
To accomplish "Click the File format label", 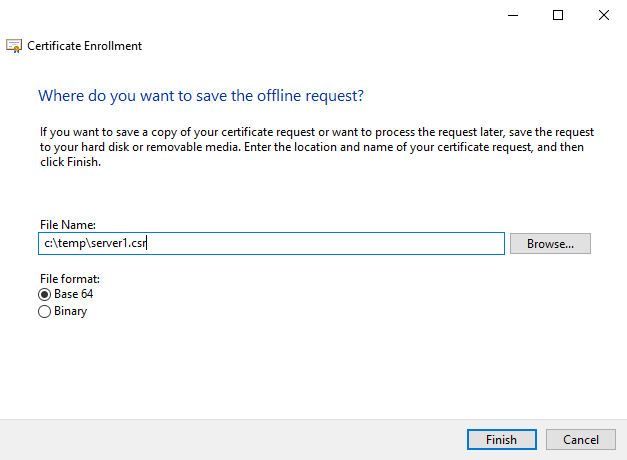I will coord(68,278).
